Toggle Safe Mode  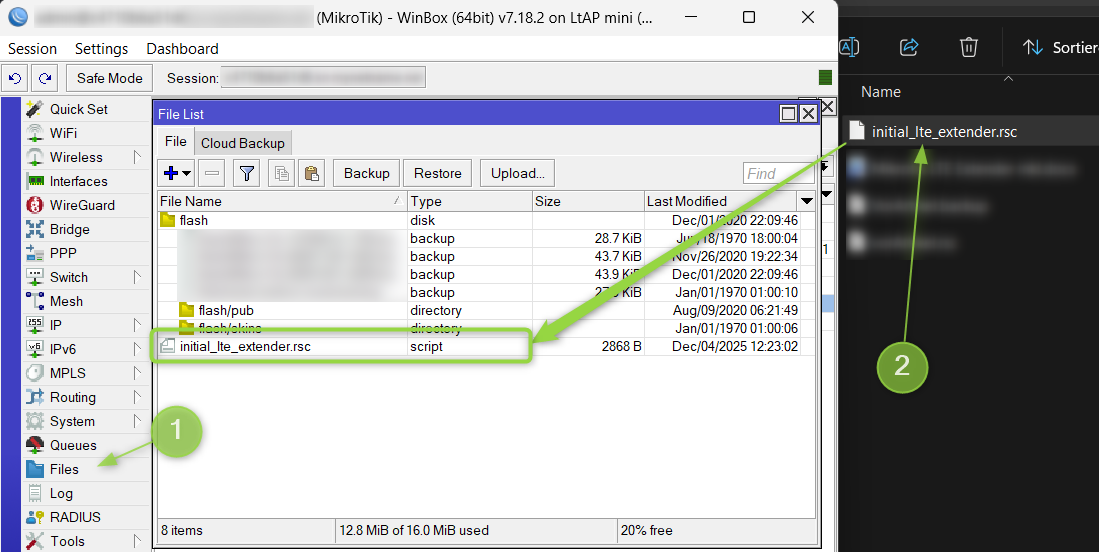coord(109,78)
